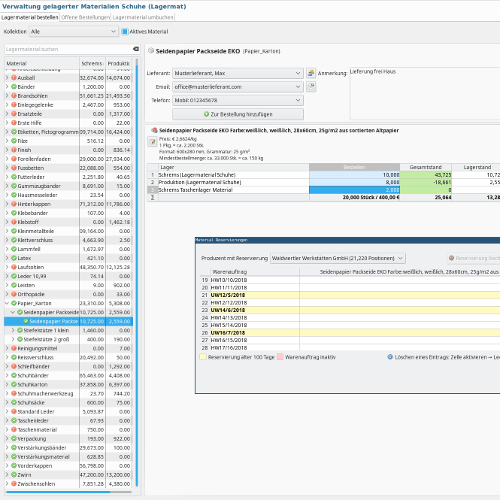The width and height of the screenshot is (500, 500).
Task: Click the Bestellen column header
Action: pos(354,167)
